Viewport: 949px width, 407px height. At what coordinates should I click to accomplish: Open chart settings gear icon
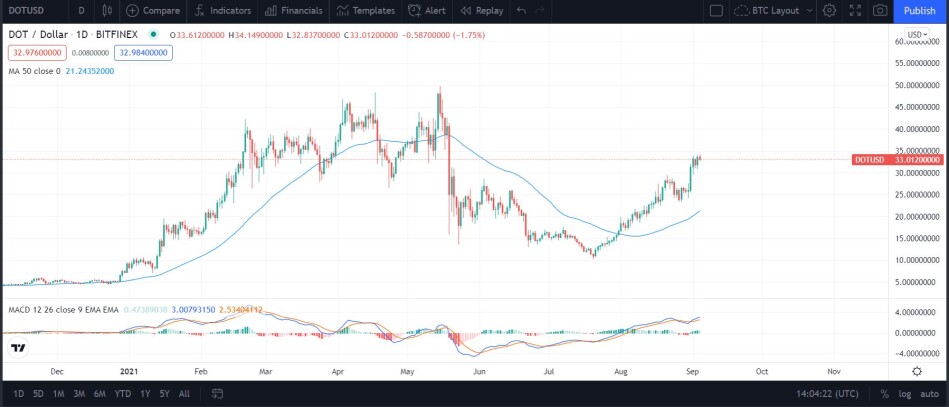pos(829,10)
